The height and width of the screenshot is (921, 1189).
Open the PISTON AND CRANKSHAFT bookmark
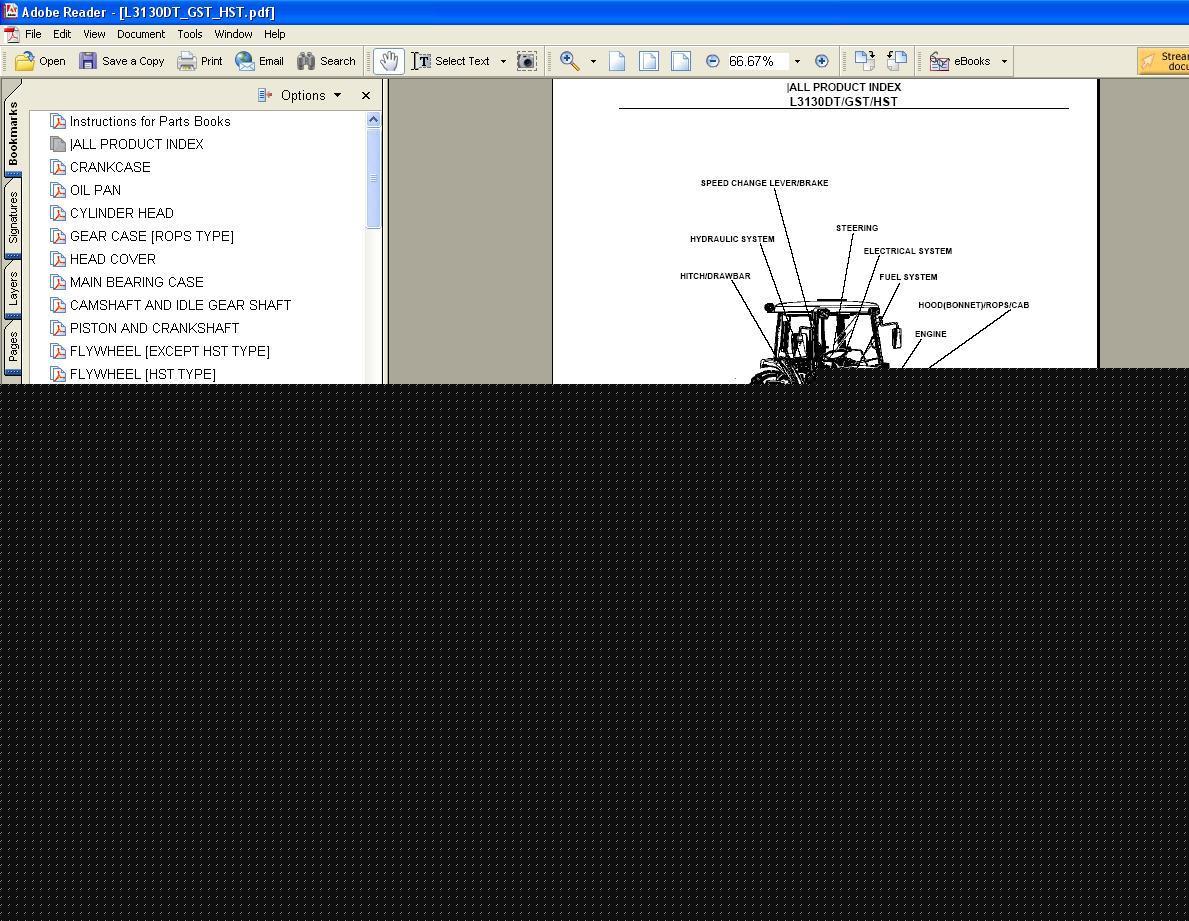(155, 328)
